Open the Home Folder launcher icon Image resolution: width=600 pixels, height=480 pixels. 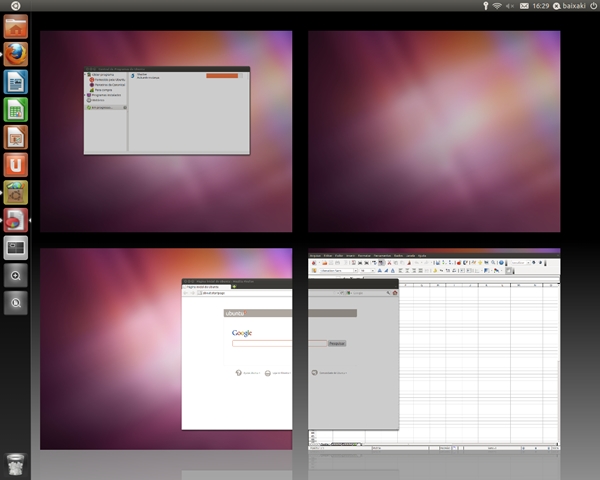coord(15,26)
